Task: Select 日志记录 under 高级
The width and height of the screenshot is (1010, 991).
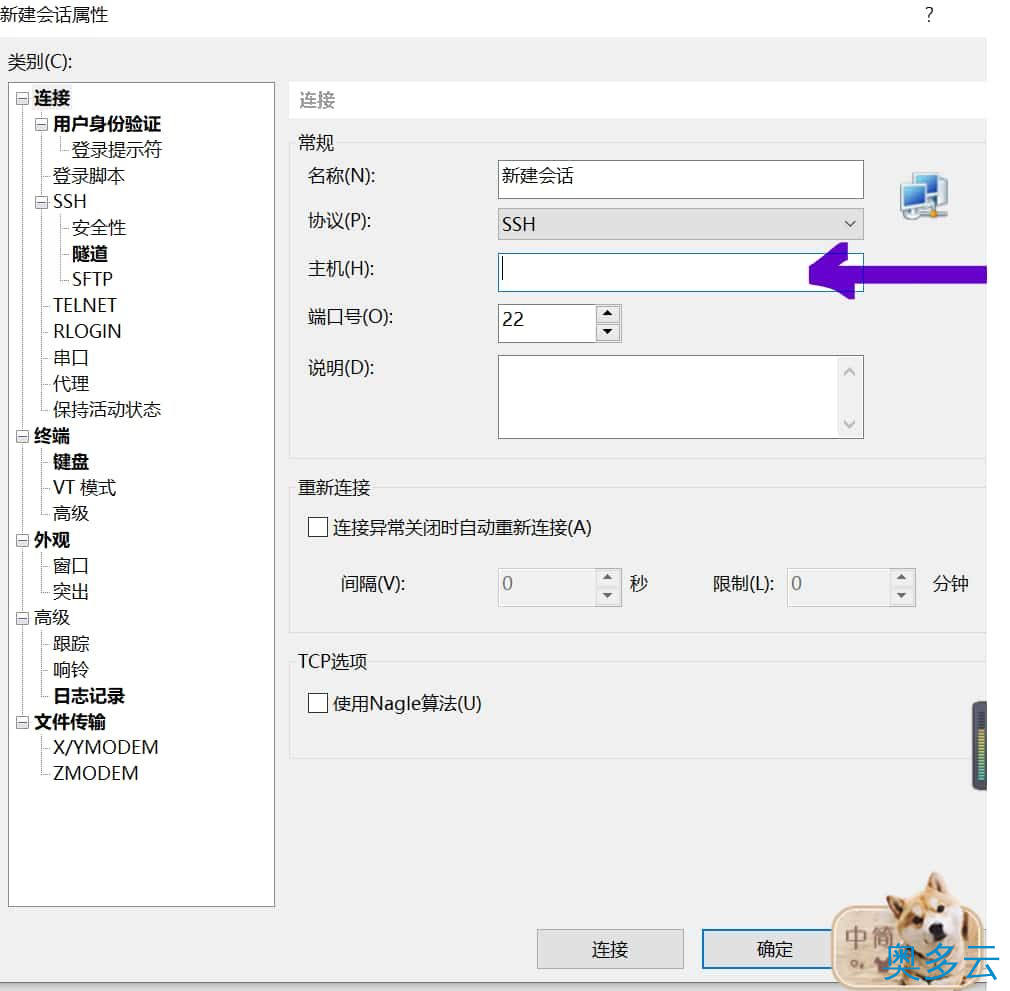Action: (89, 695)
